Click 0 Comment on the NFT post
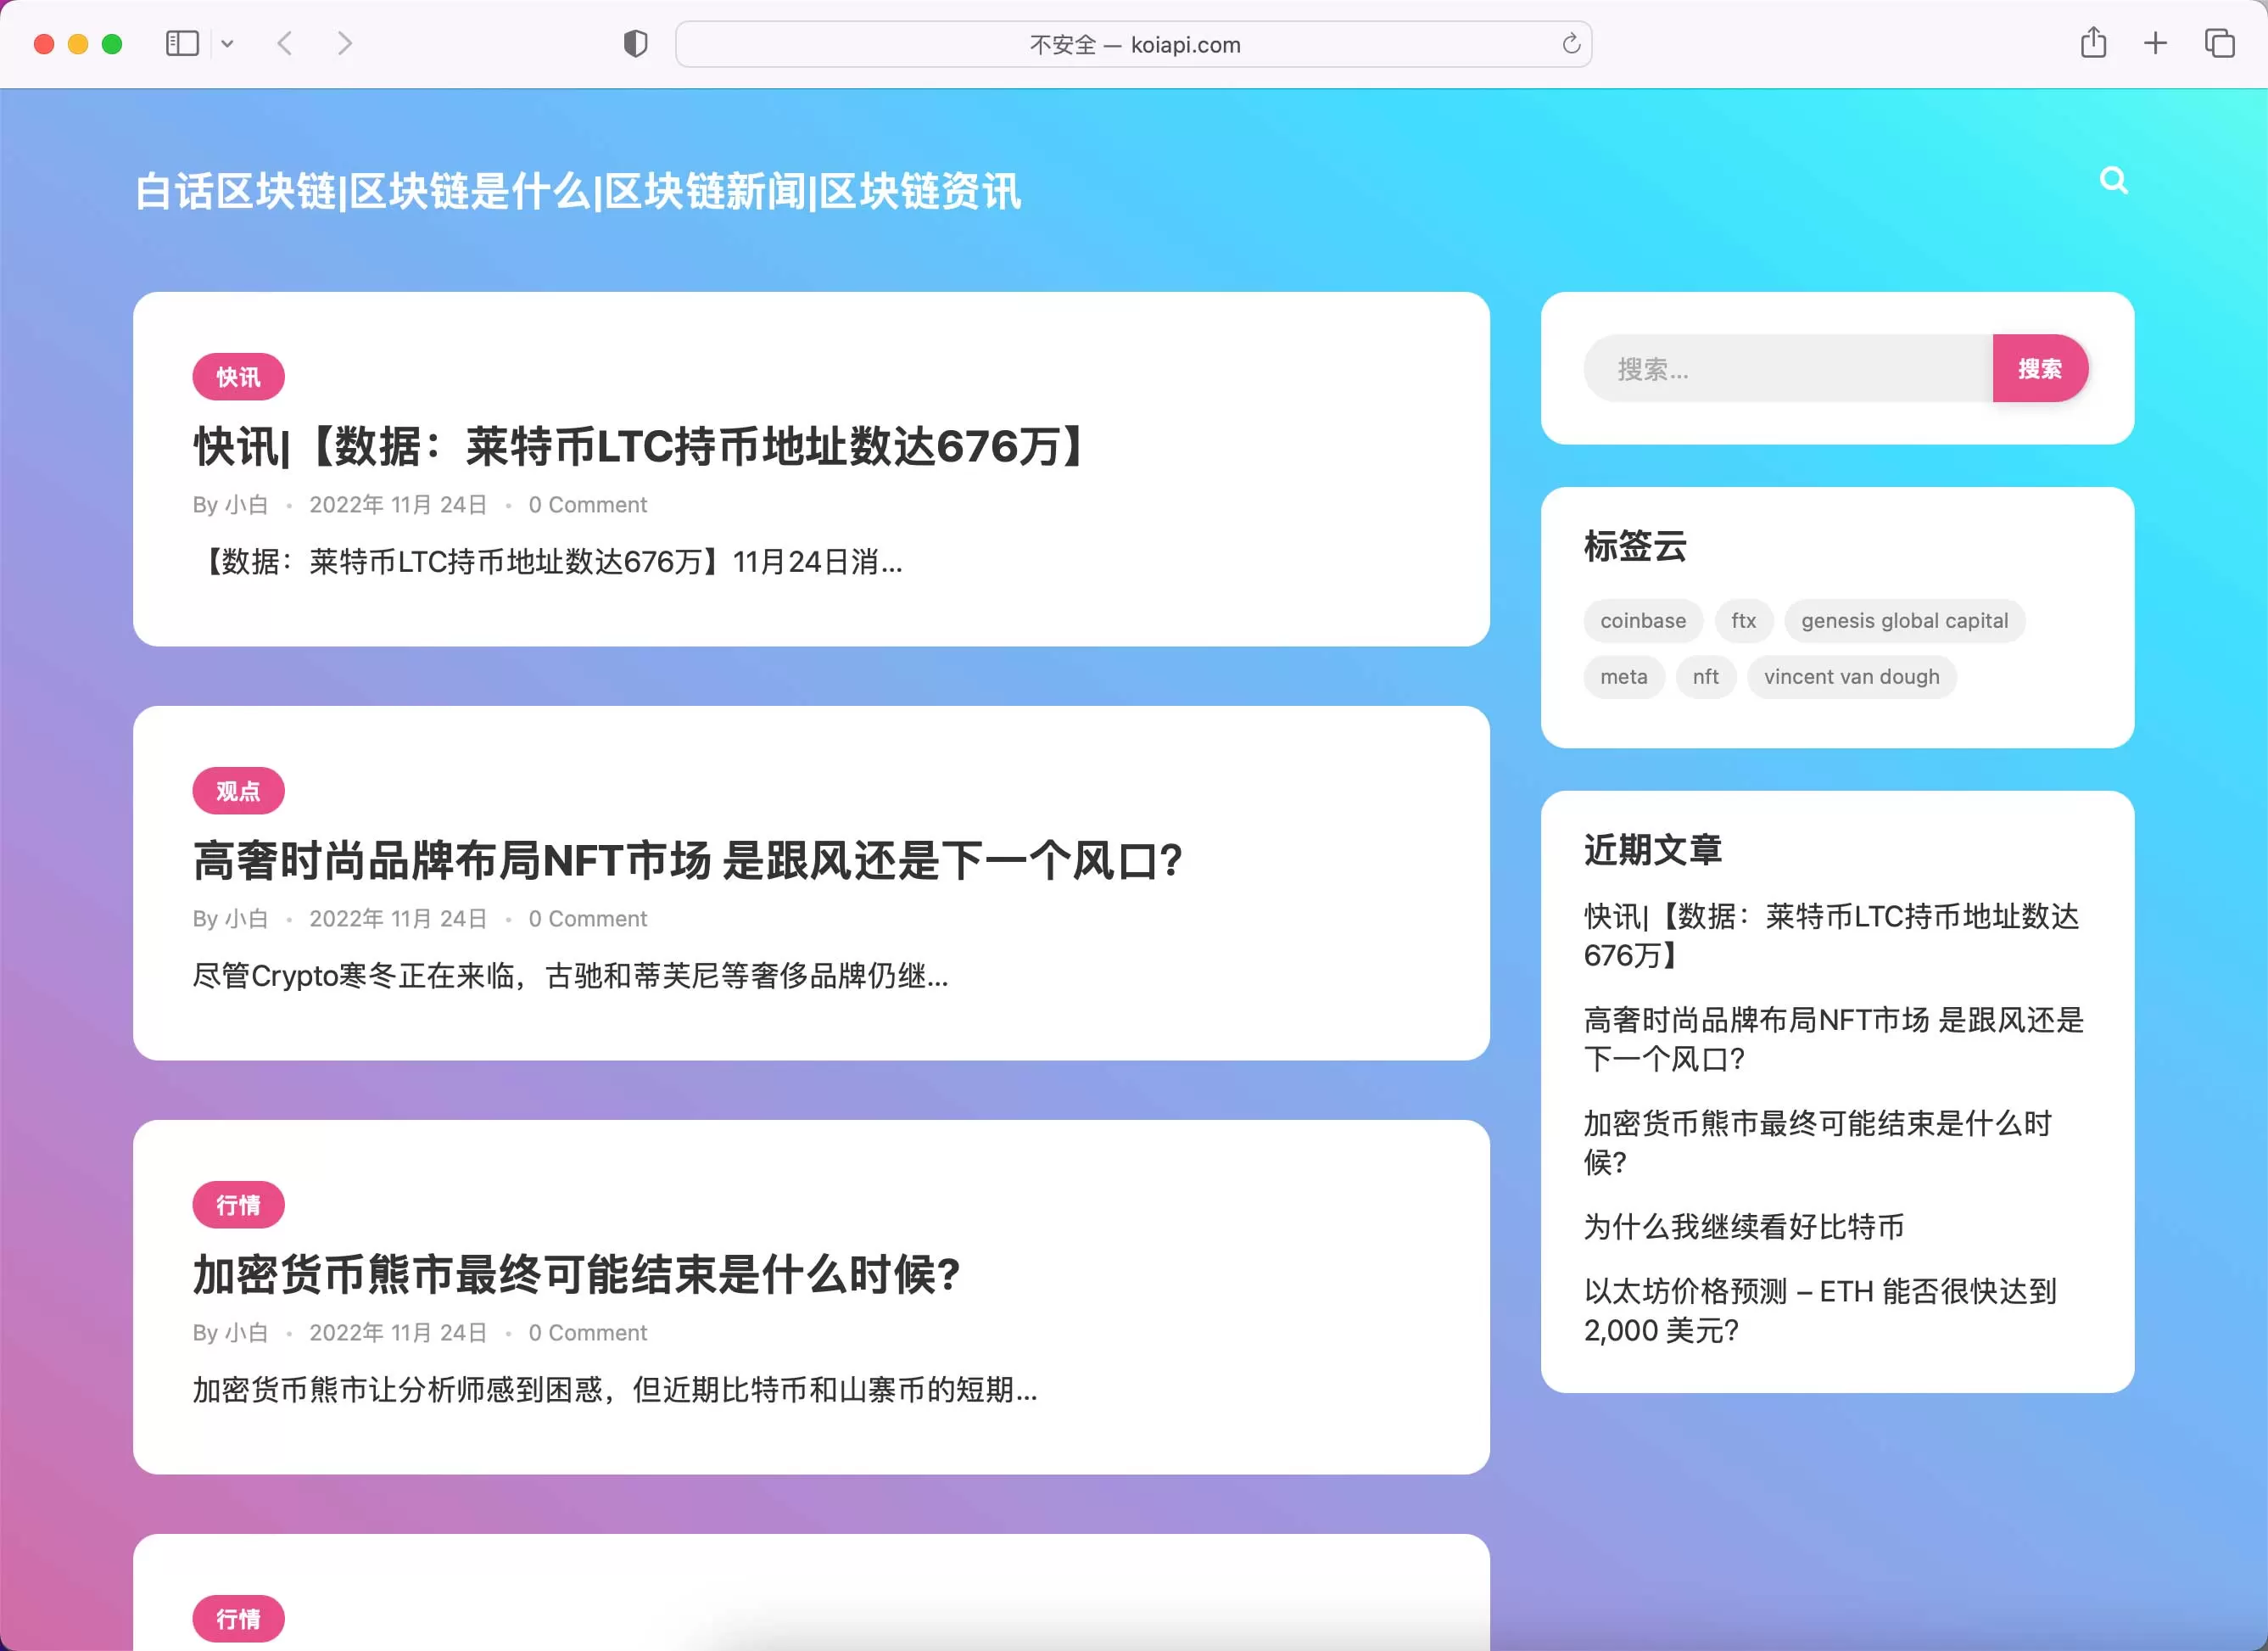This screenshot has width=2268, height=1651. click(x=588, y=919)
